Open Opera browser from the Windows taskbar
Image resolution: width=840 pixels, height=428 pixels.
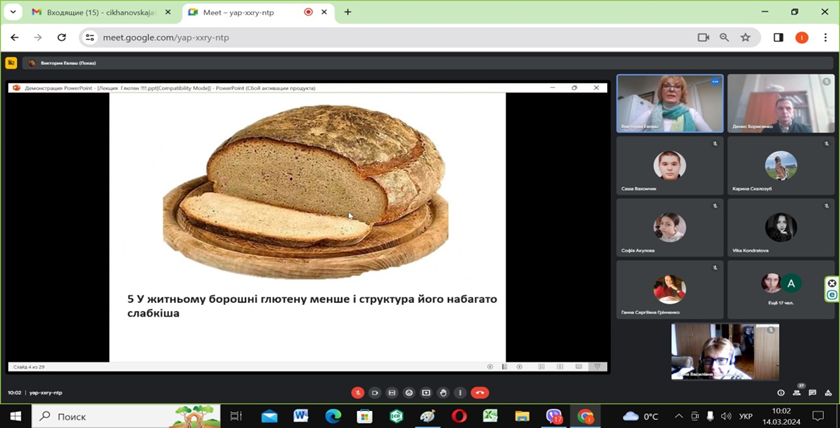point(459,416)
